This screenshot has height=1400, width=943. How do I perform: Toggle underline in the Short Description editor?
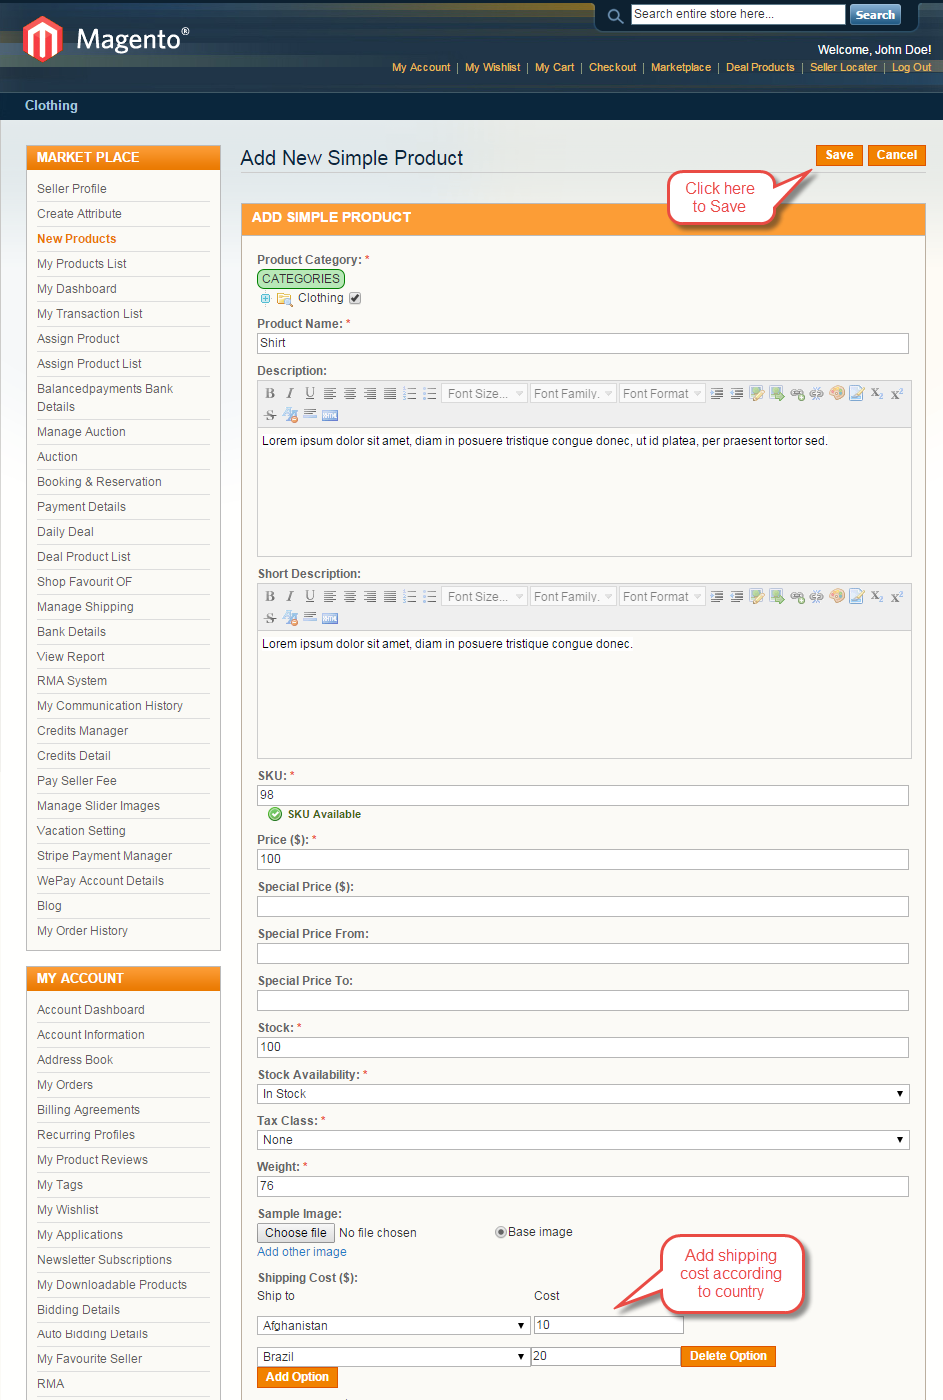click(x=310, y=597)
